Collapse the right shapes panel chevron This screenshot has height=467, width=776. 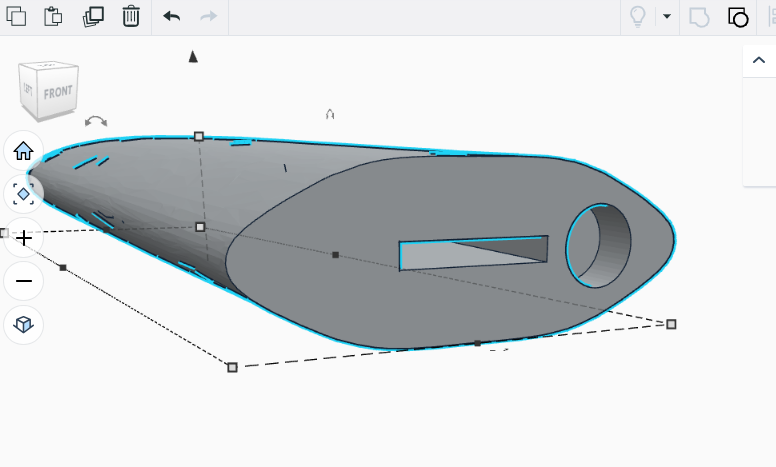click(759, 60)
